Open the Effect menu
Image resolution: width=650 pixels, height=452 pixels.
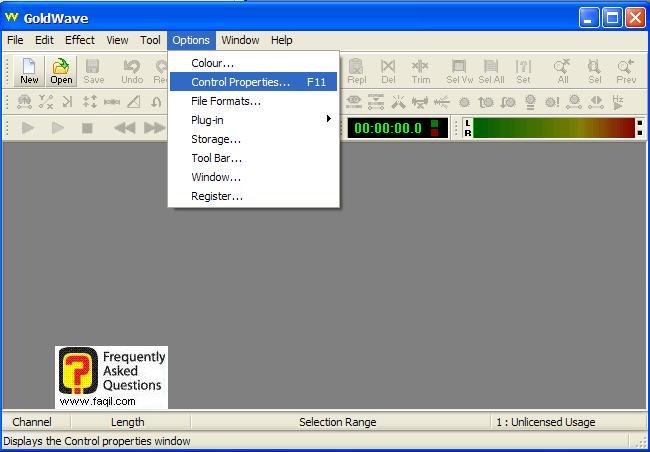pyautogui.click(x=80, y=40)
